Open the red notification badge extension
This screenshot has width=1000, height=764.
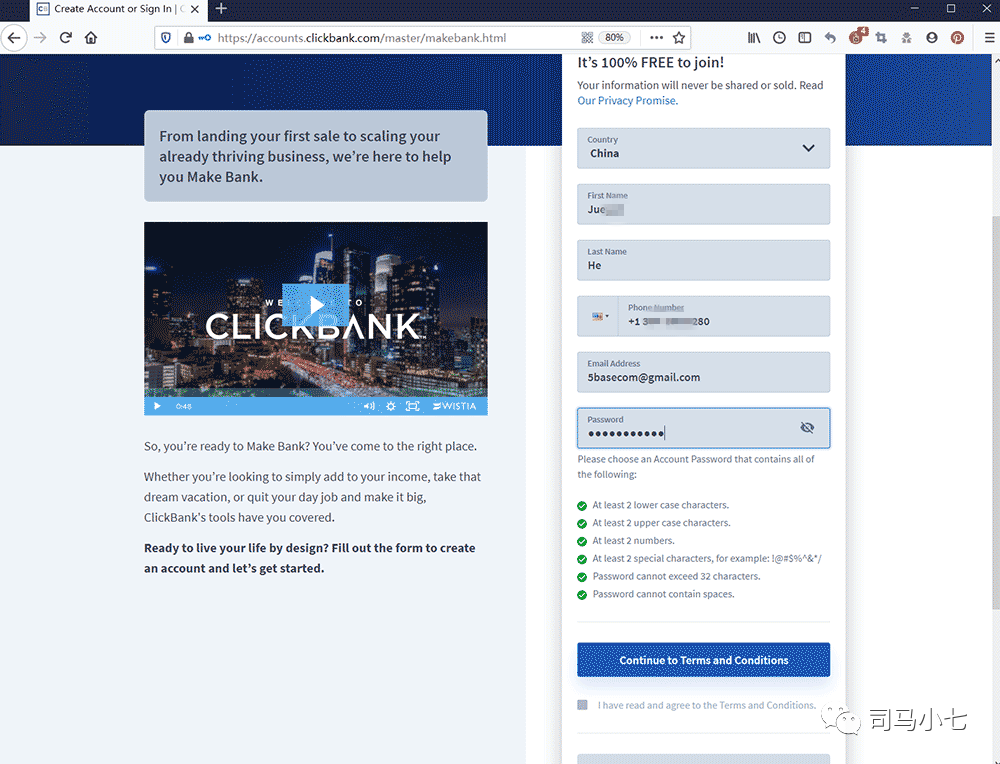point(857,36)
